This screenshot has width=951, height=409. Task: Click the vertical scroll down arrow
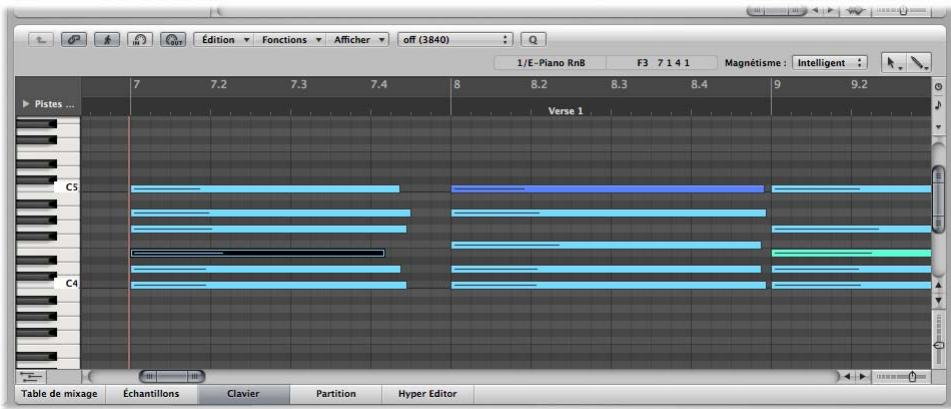(938, 300)
